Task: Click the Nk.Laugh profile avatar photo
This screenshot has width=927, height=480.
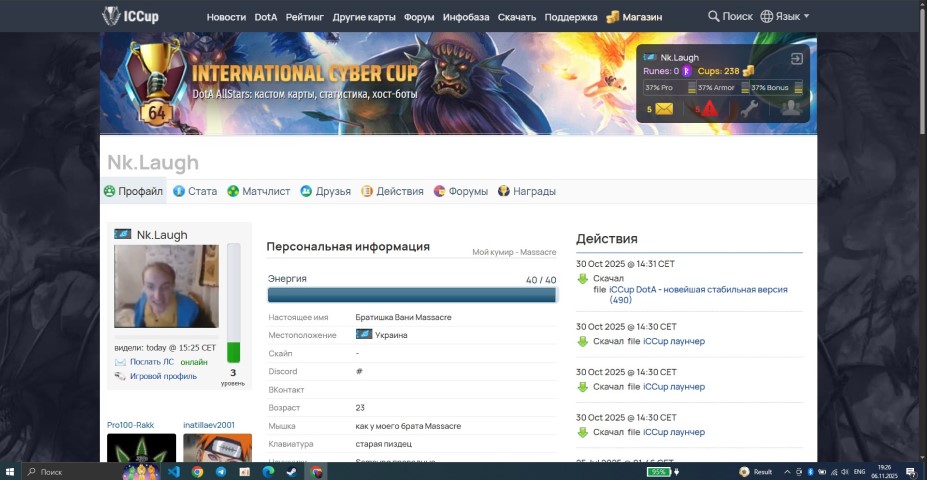Action: point(166,286)
